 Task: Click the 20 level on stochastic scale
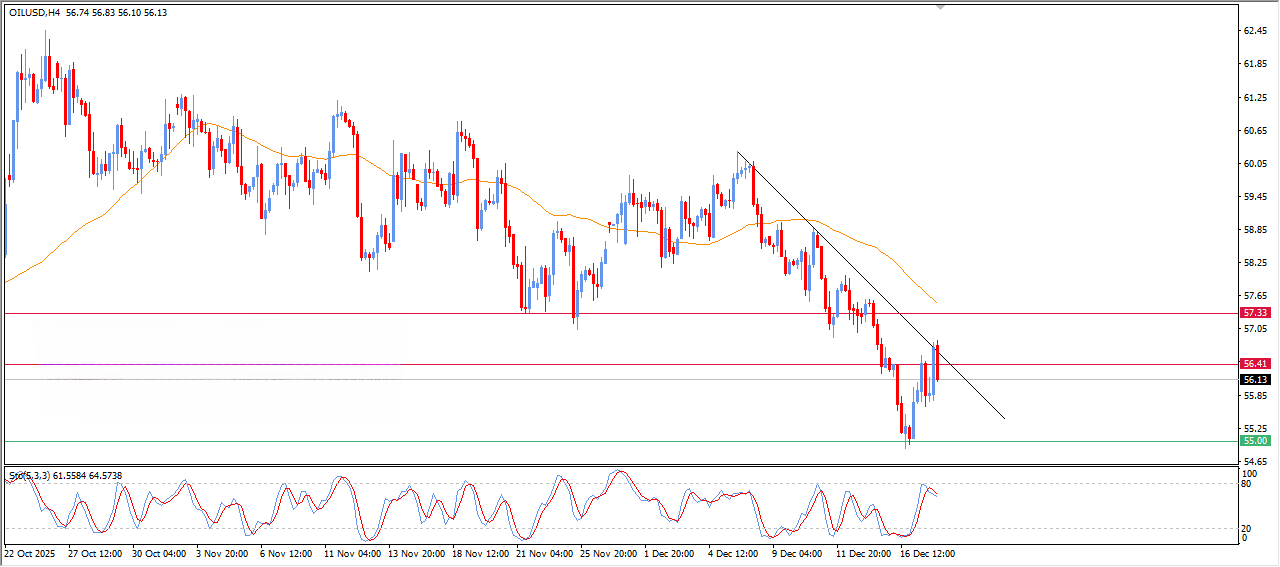click(x=1246, y=527)
